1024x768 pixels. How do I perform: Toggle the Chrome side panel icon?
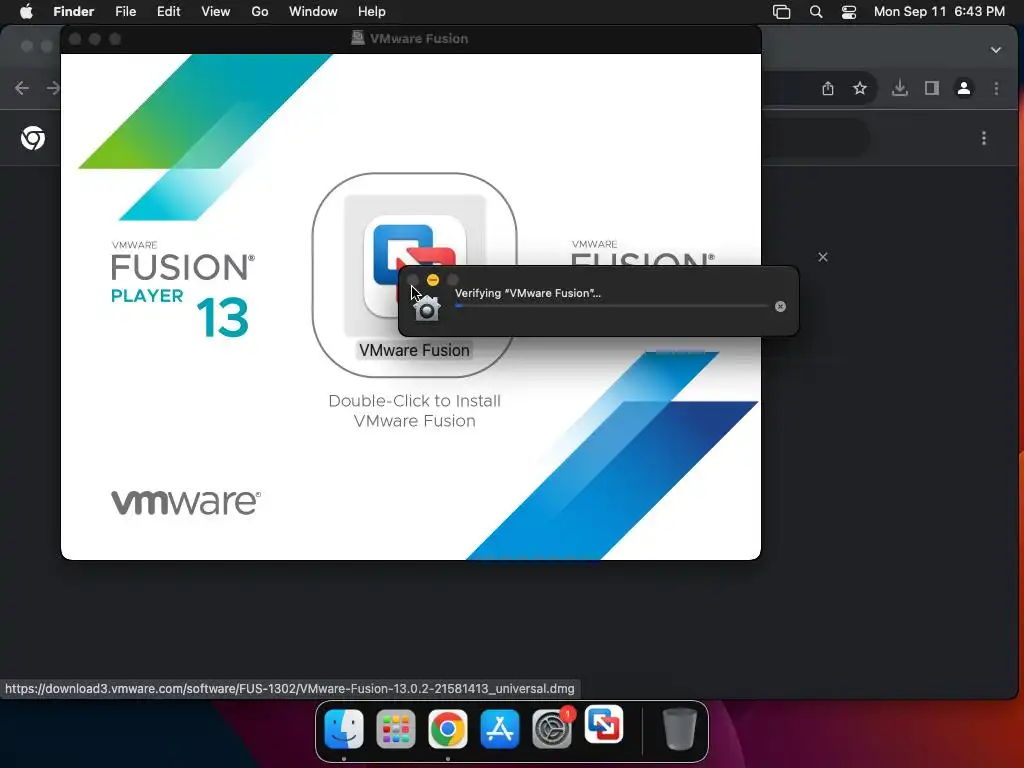pos(932,88)
